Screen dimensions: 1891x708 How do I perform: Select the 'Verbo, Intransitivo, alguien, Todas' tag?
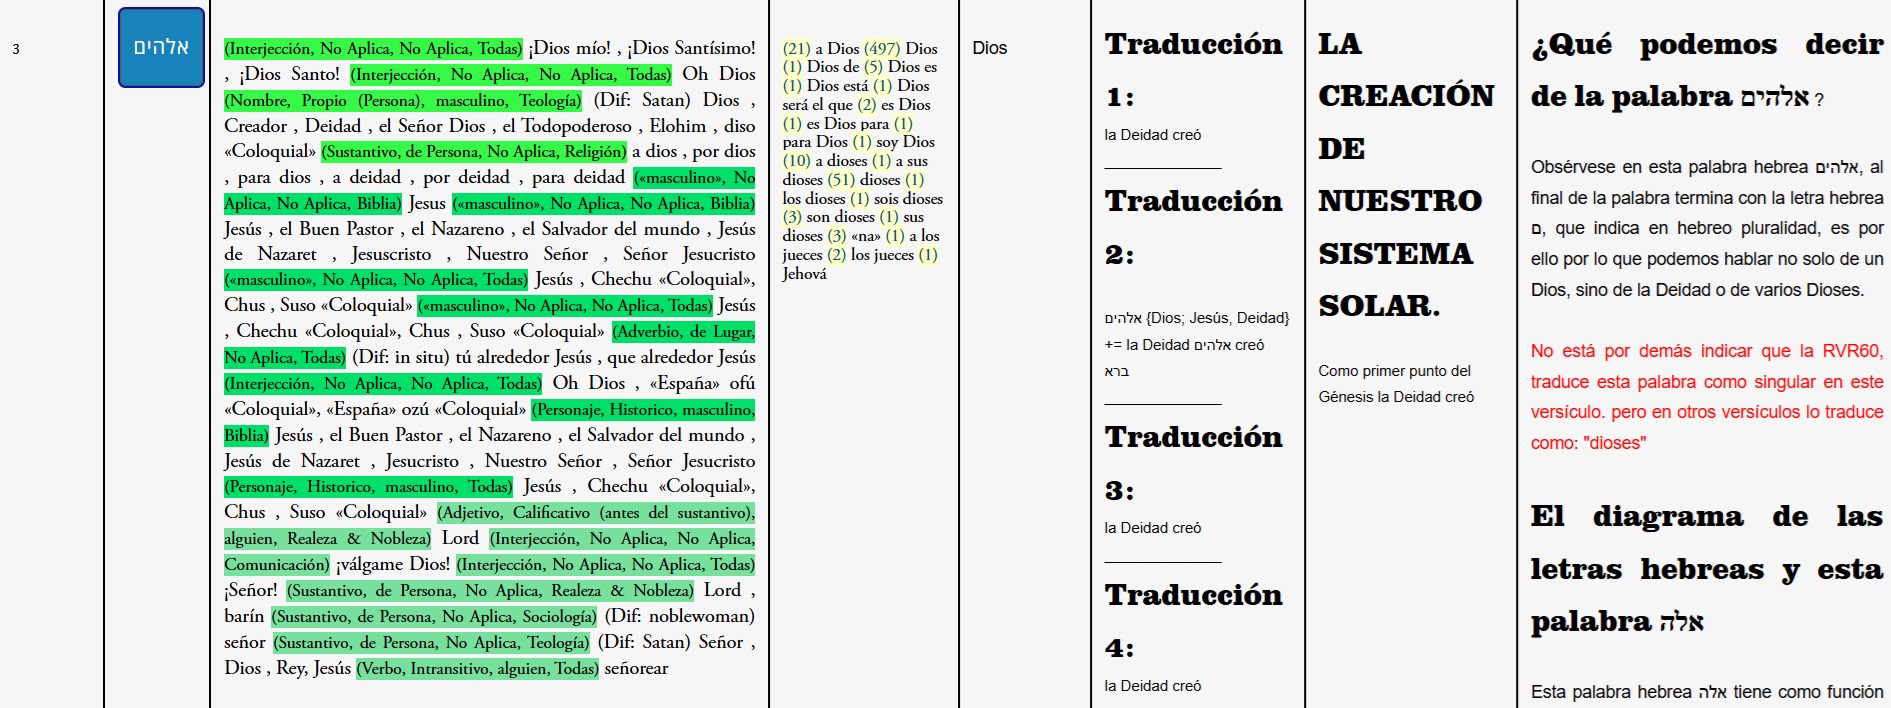477,668
